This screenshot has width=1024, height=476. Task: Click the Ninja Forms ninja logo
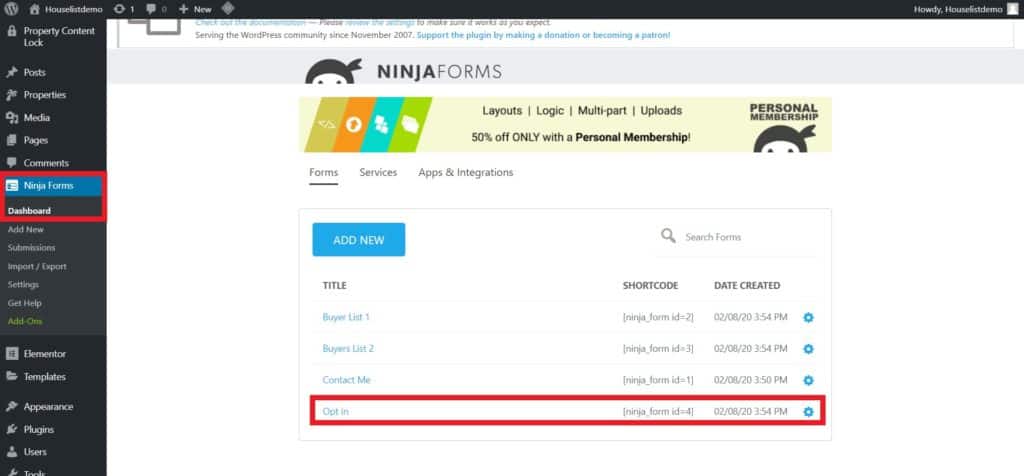point(334,71)
